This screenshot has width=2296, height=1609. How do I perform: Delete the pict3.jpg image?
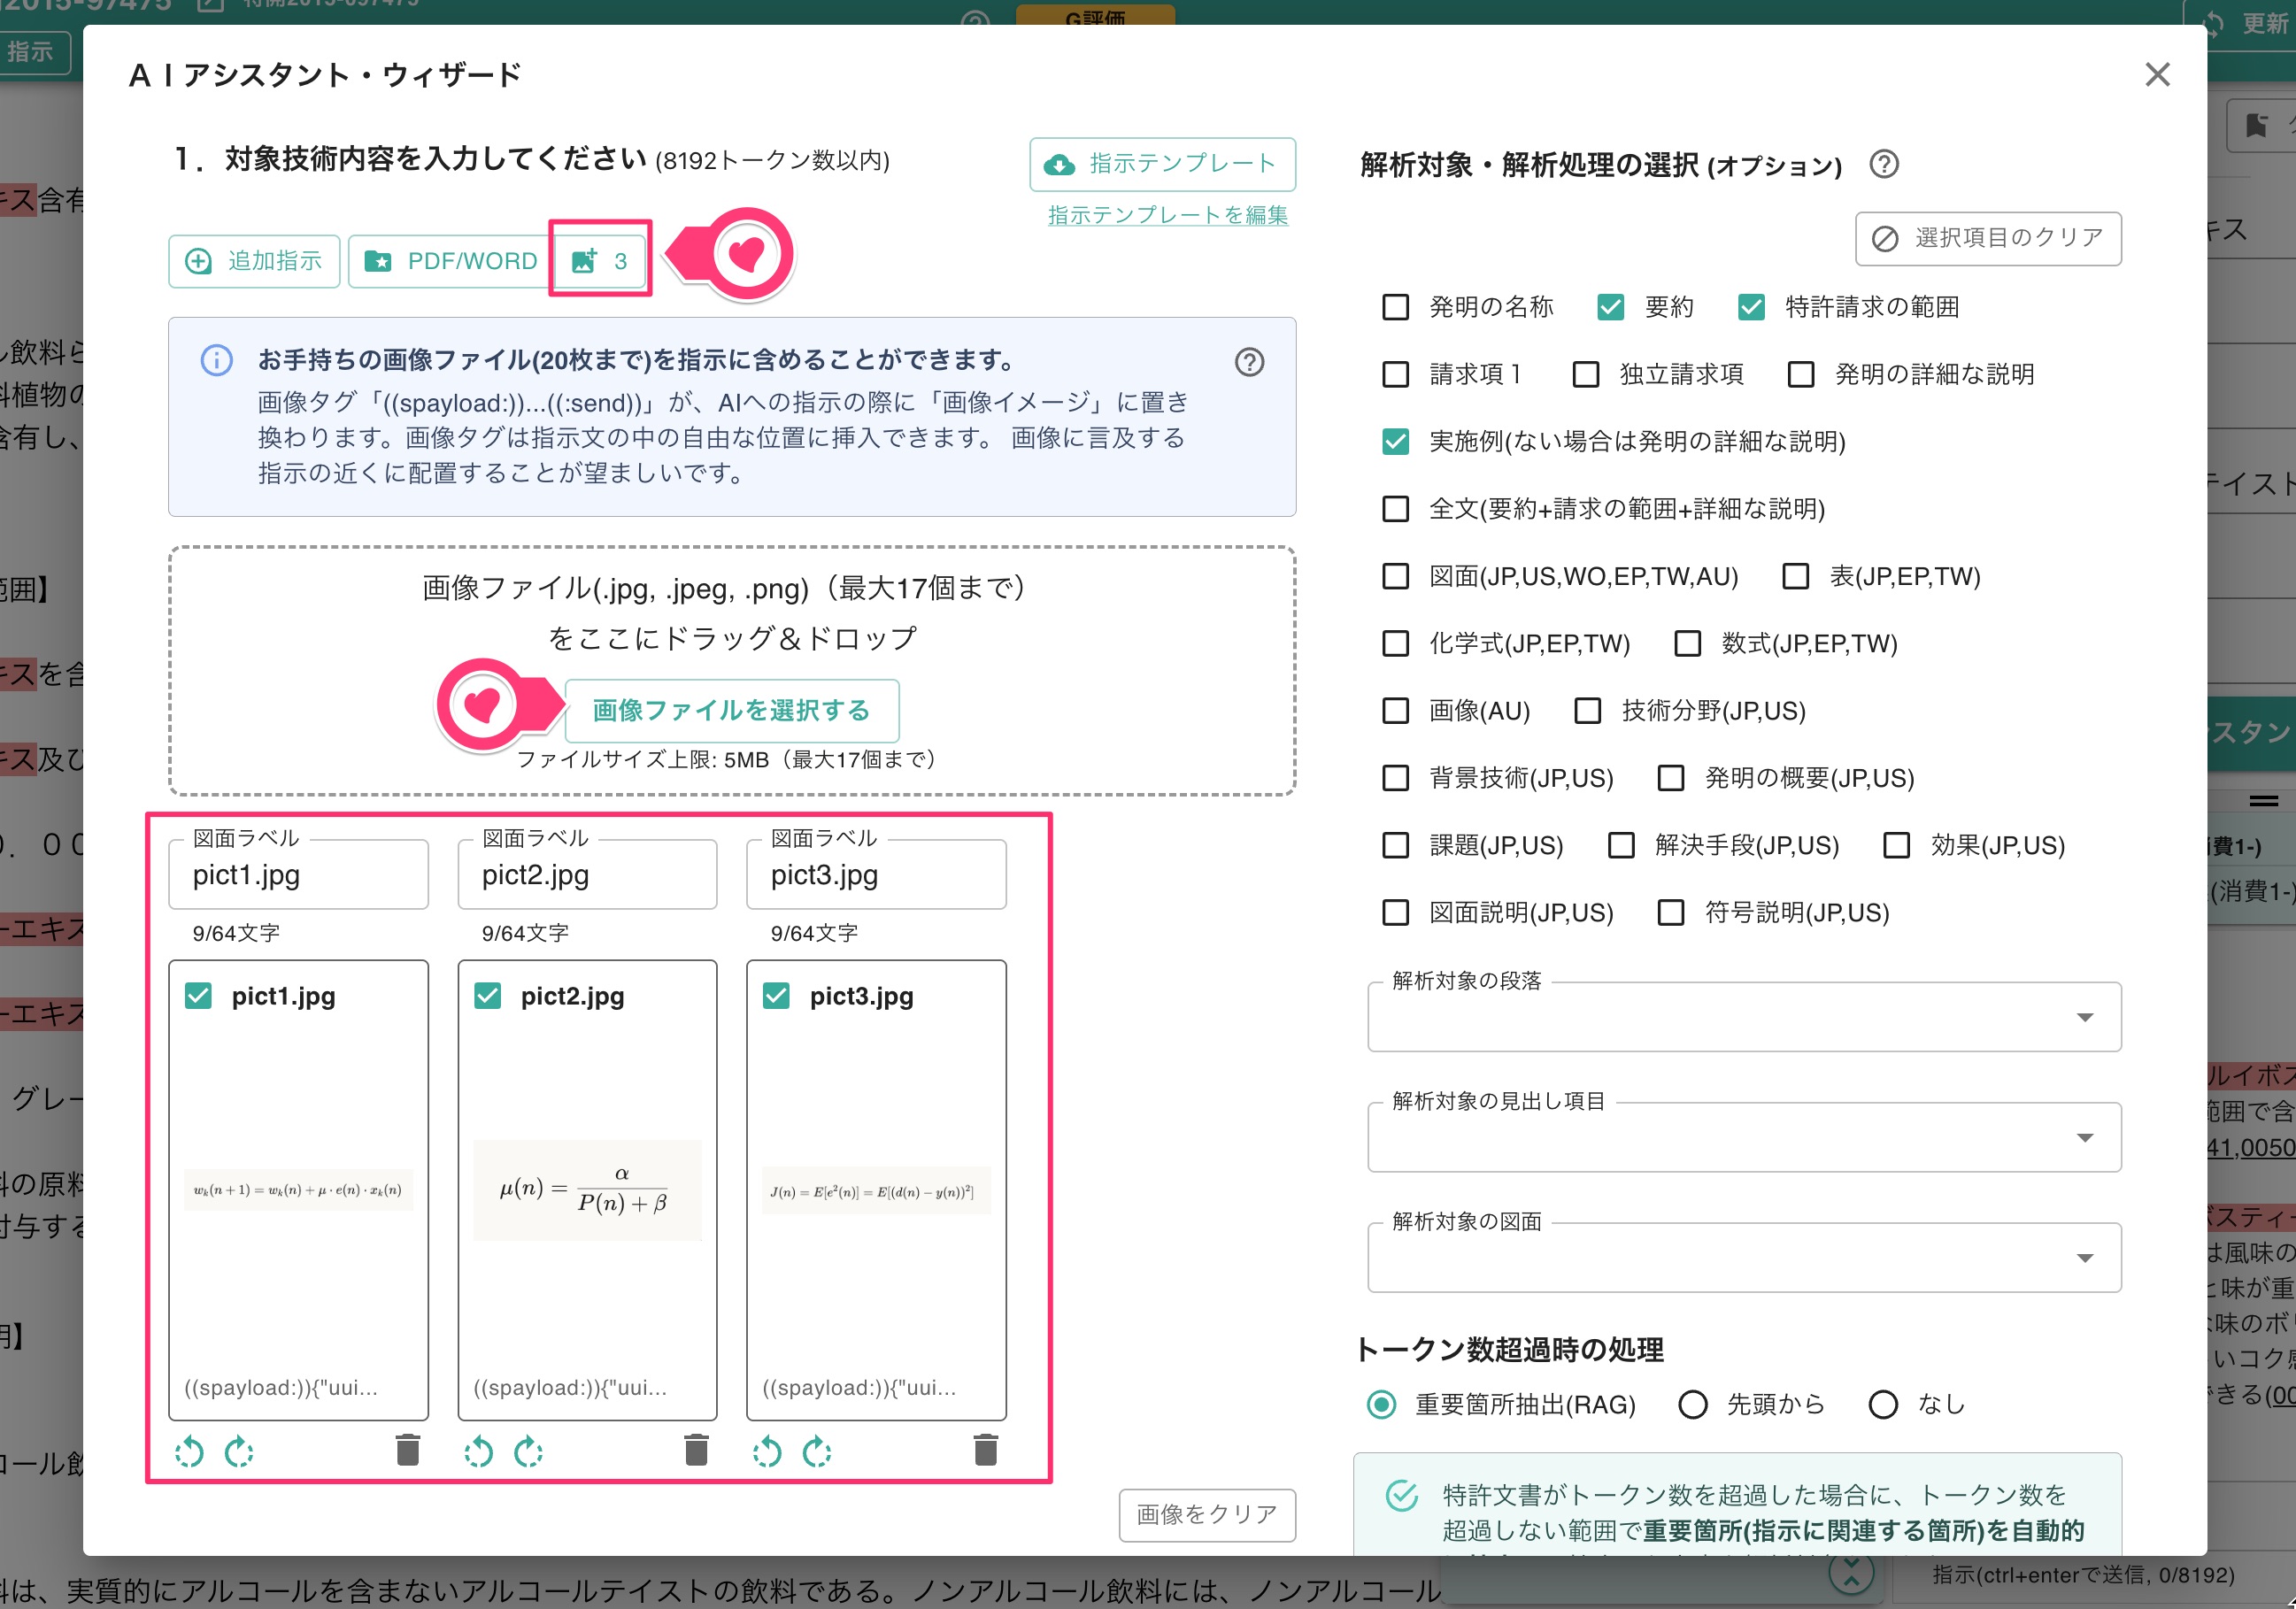985,1450
